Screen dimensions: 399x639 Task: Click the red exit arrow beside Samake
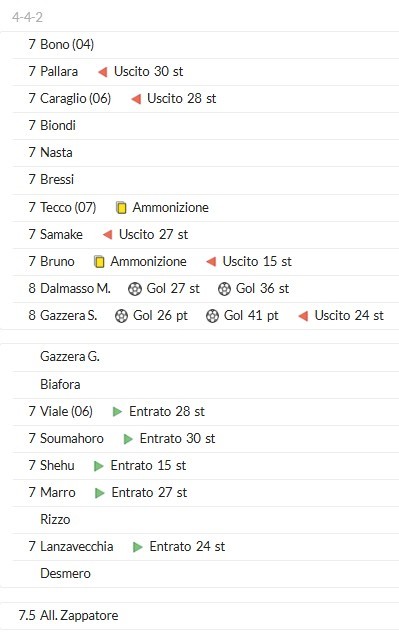tap(108, 235)
